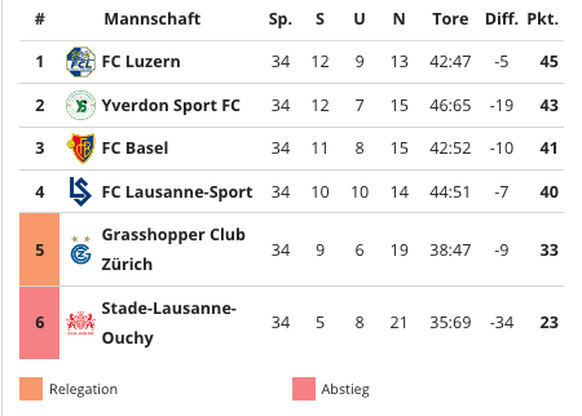Click the orange rank 5 cell
Image resolution: width=582 pixels, height=416 pixels.
click(39, 249)
